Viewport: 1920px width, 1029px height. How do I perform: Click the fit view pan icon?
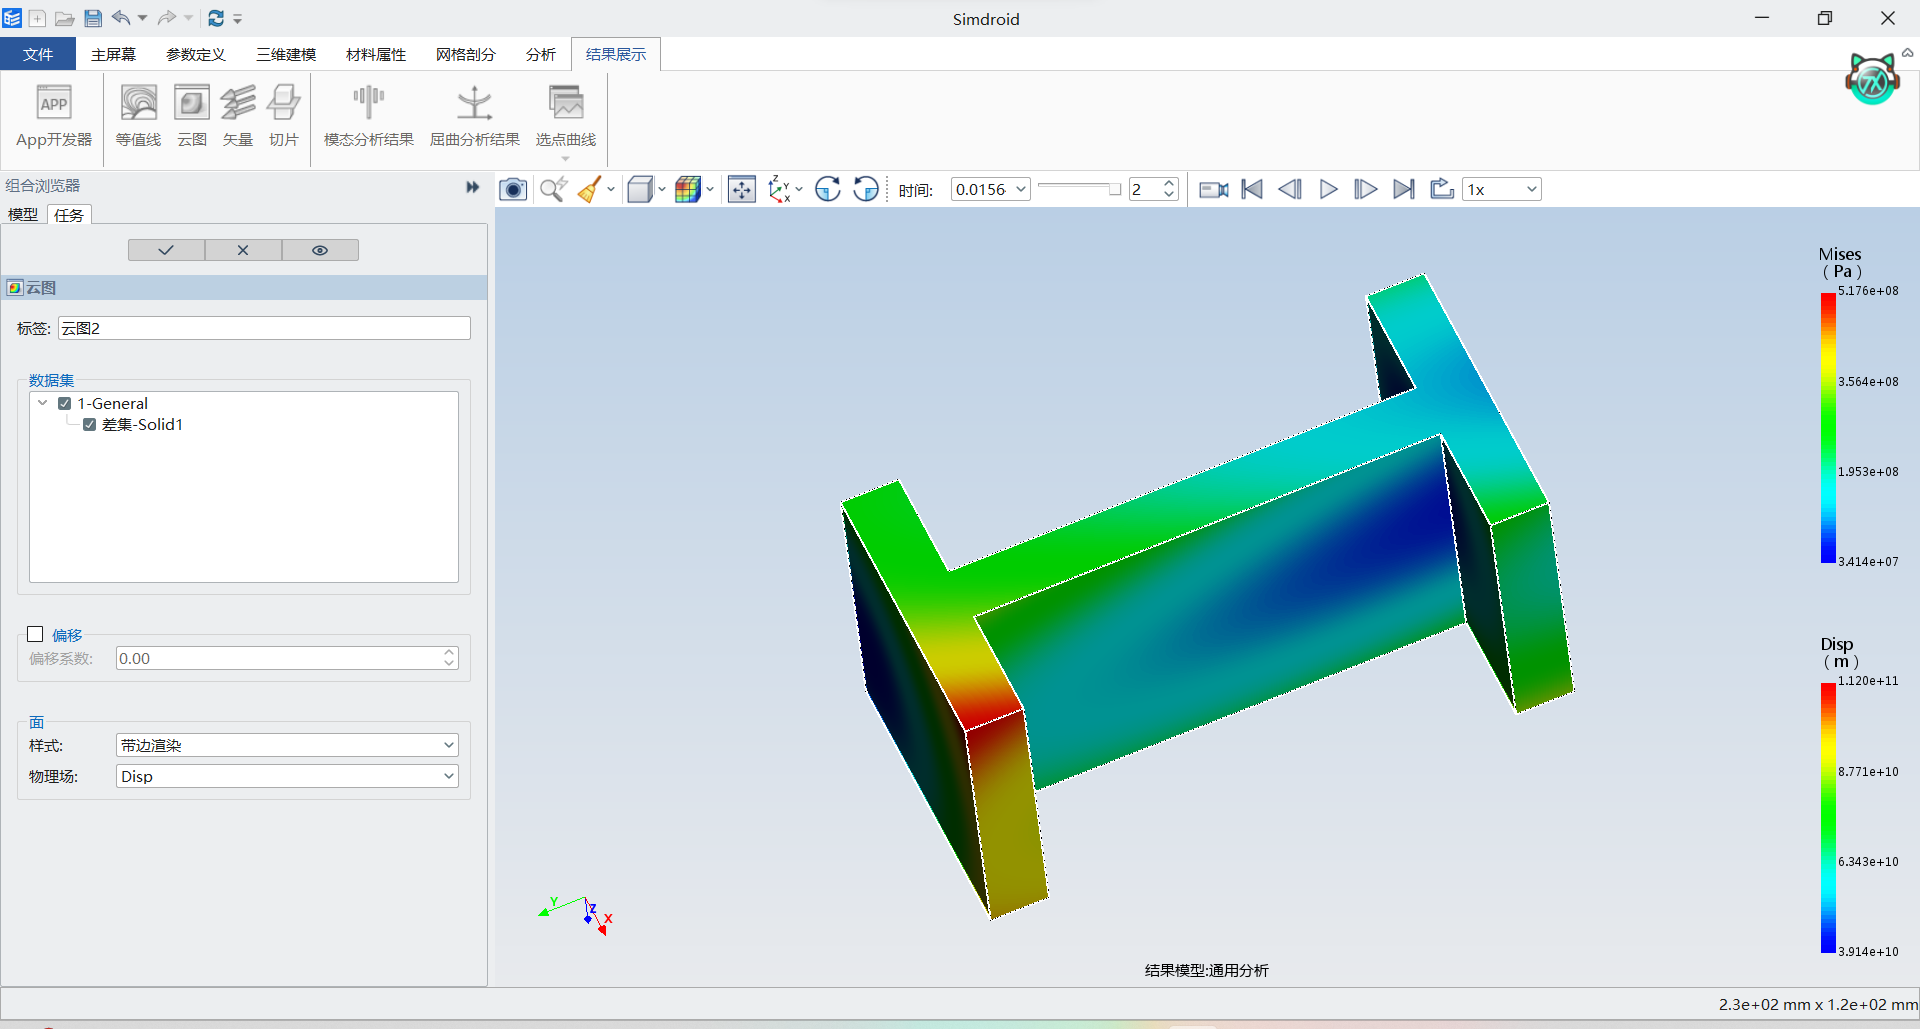click(x=742, y=189)
